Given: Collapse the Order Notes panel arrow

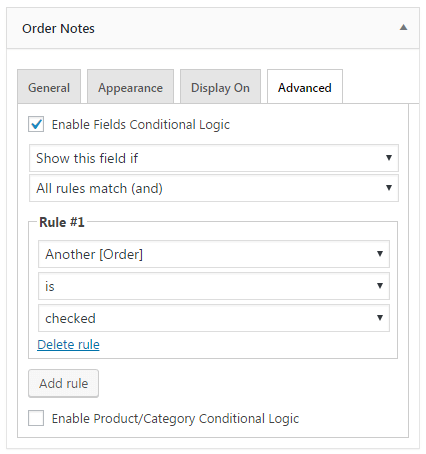Looking at the screenshot, I should [x=403, y=27].
